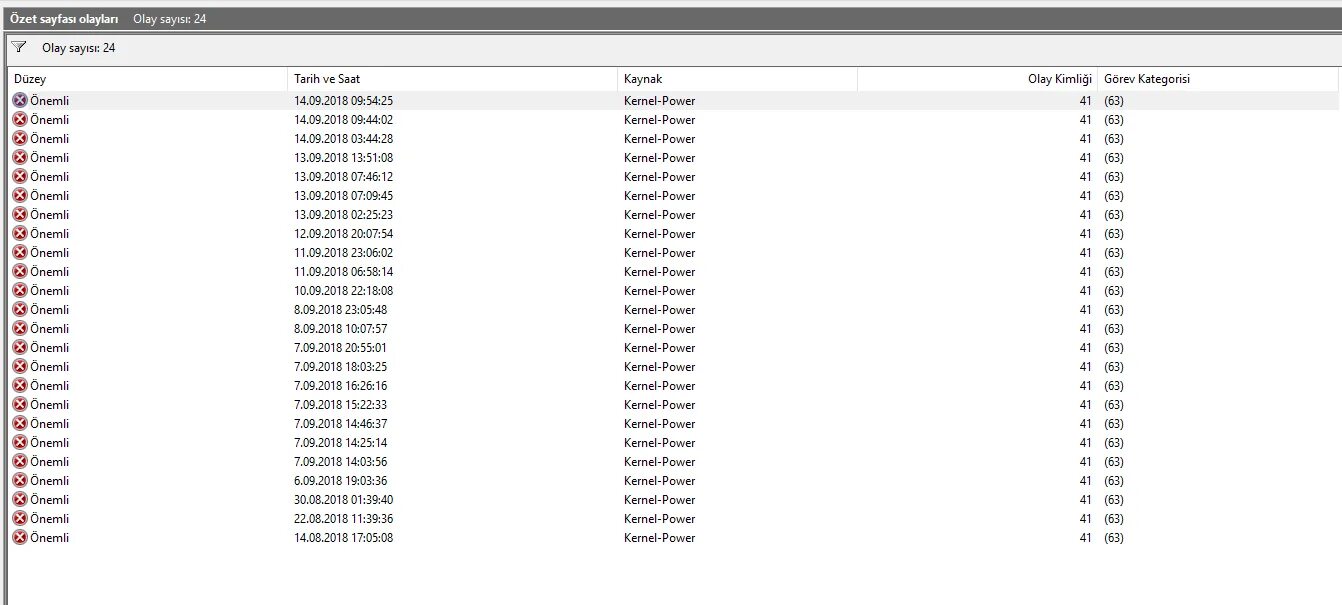The width and height of the screenshot is (1342, 605).
Task: Click error icon of 22.08.2018 11:39:36 event
Action: [20, 518]
